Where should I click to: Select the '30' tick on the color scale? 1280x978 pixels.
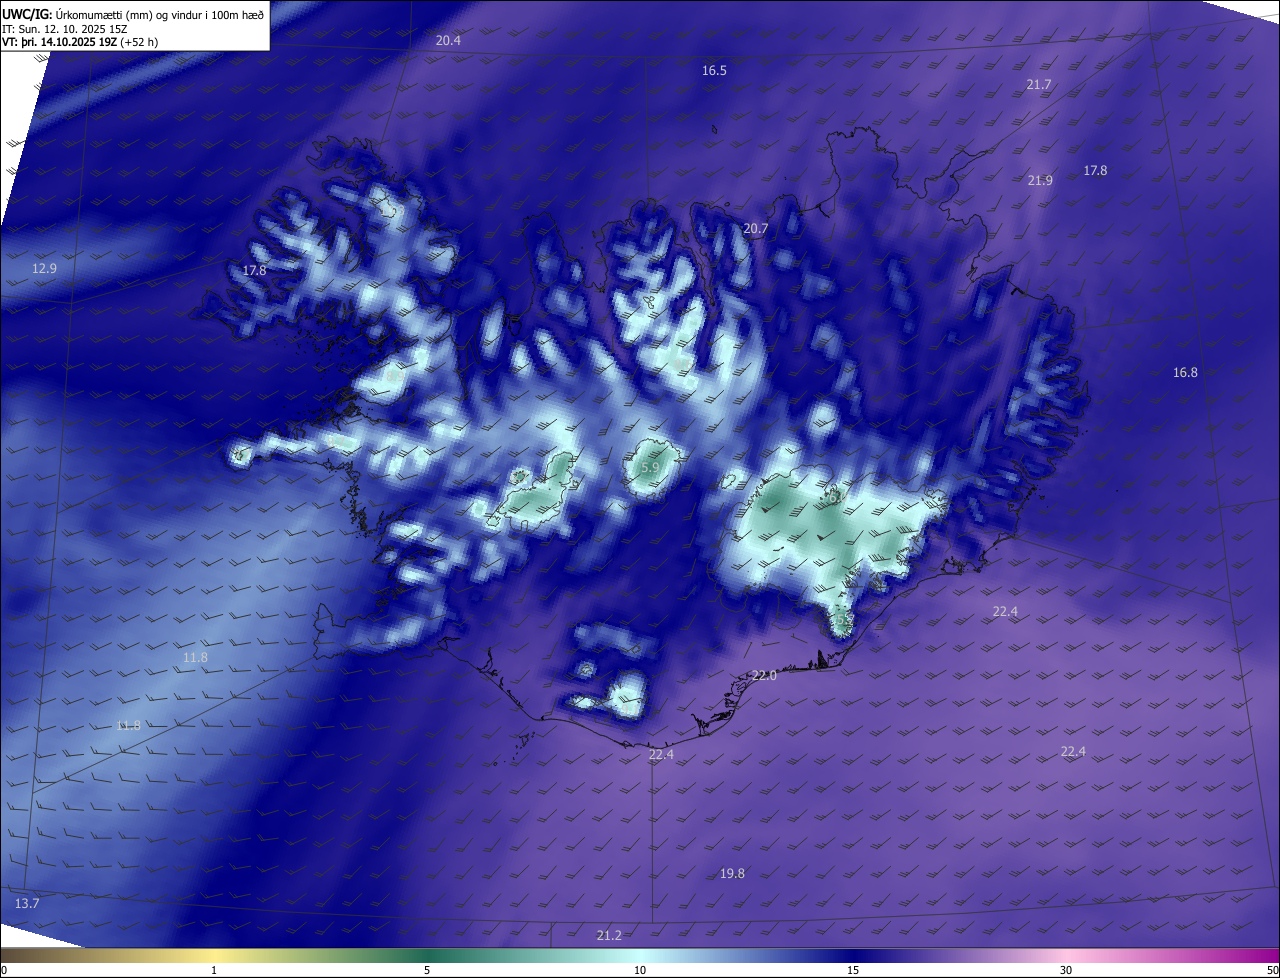tap(1066, 970)
